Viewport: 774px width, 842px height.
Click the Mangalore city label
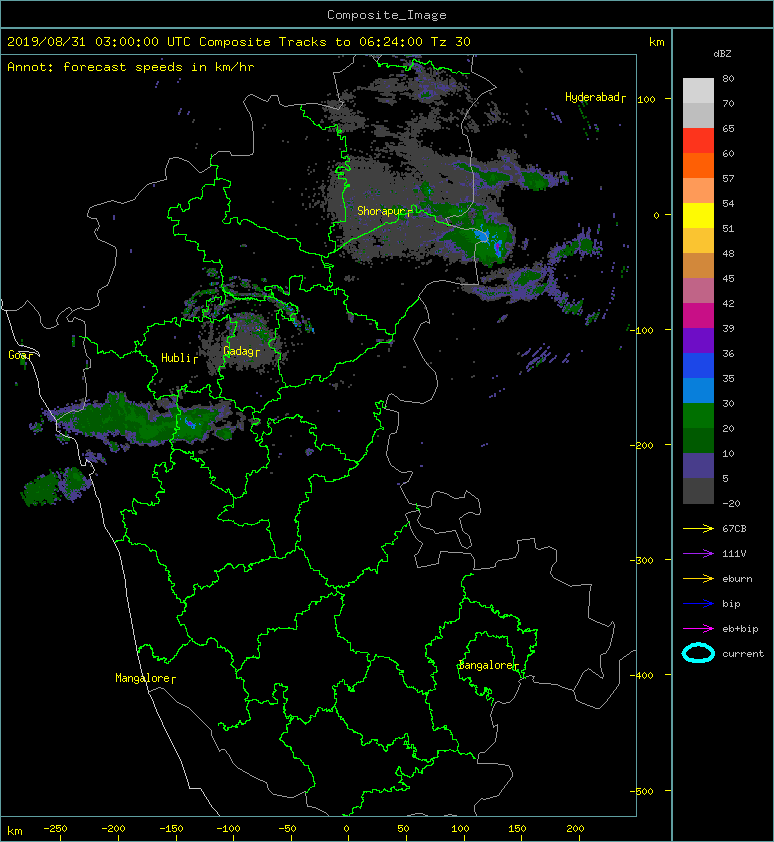[142, 678]
